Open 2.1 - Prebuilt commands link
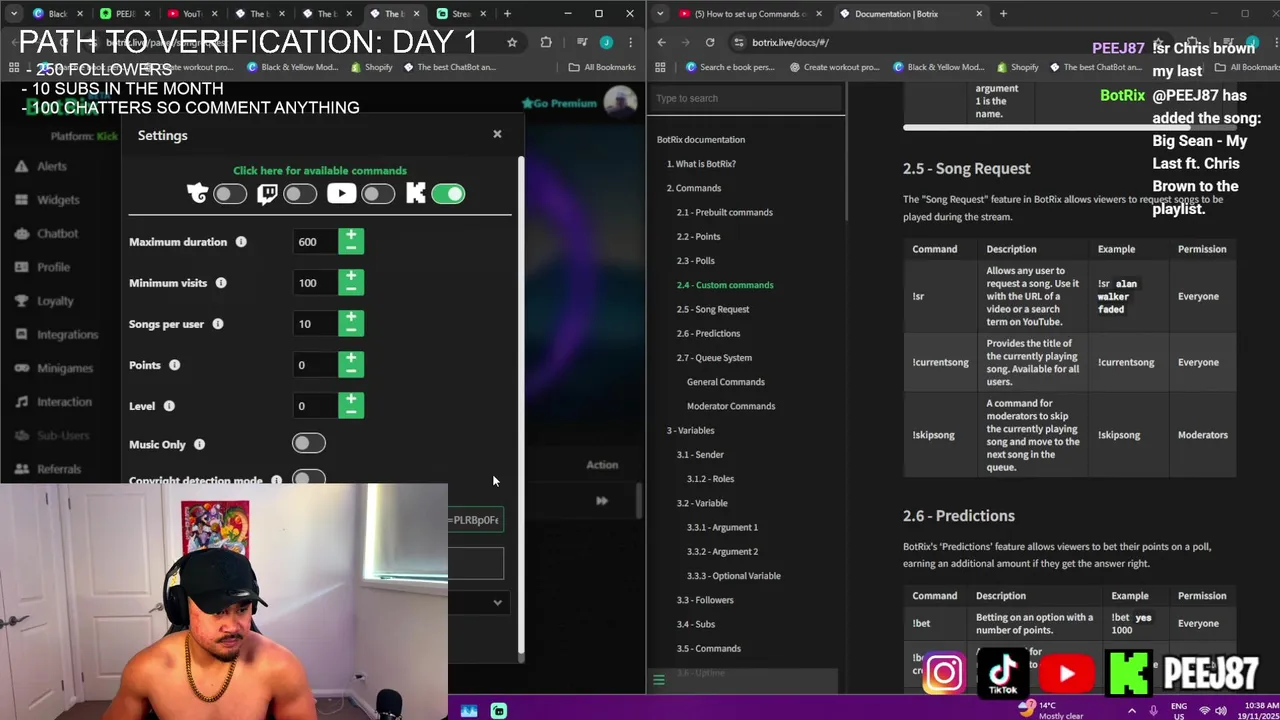The height and width of the screenshot is (720, 1280). pyautogui.click(x=724, y=212)
